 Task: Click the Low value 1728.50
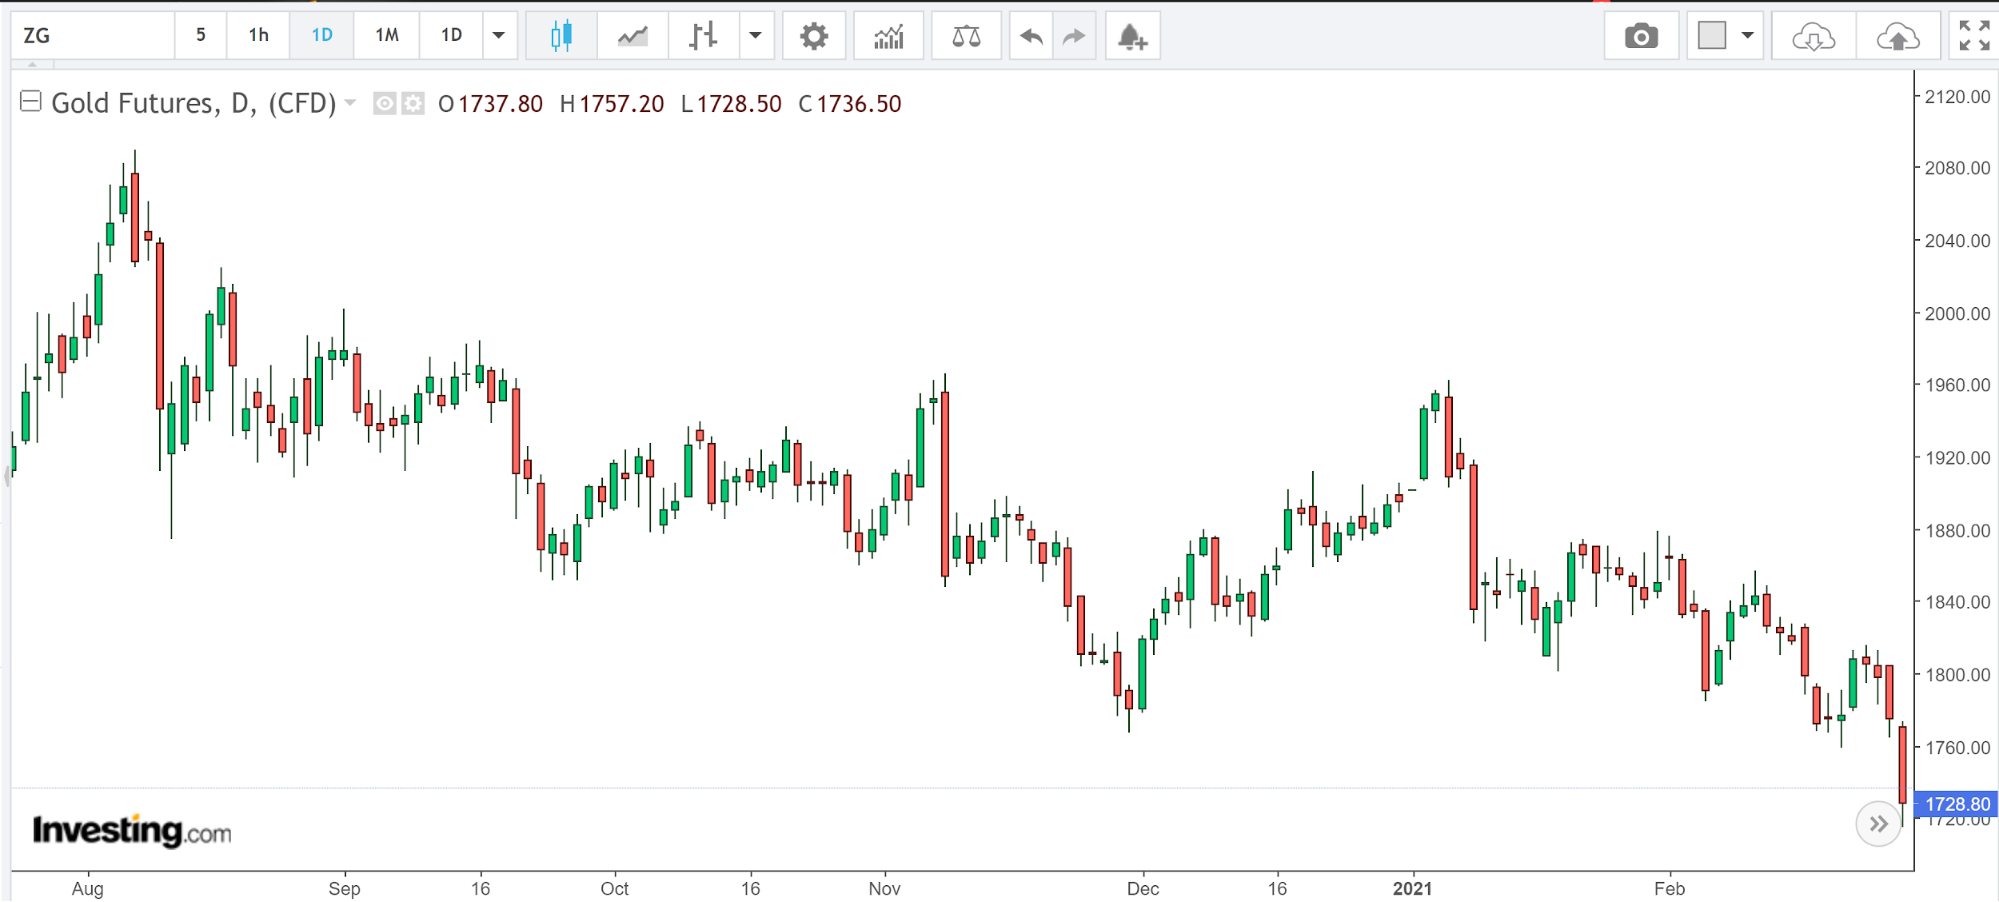(739, 104)
